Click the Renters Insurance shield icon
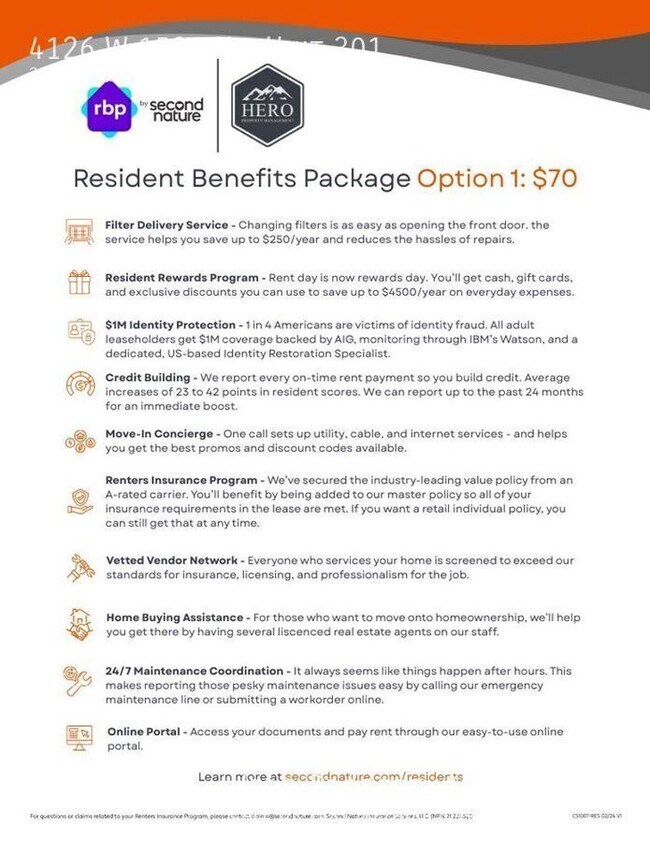Screen dimensions: 650x842 (x=80, y=501)
